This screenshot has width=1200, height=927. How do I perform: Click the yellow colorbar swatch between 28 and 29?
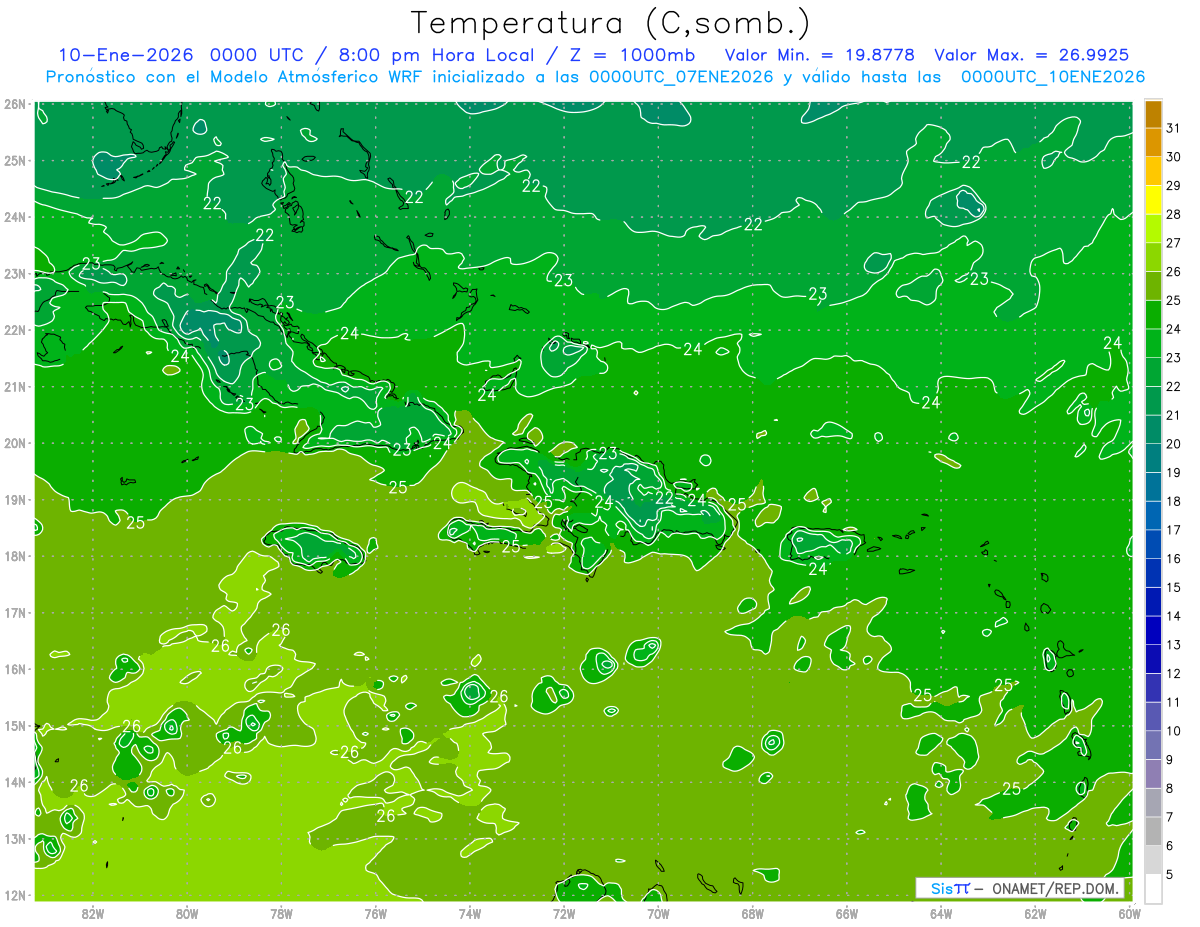tap(1153, 200)
